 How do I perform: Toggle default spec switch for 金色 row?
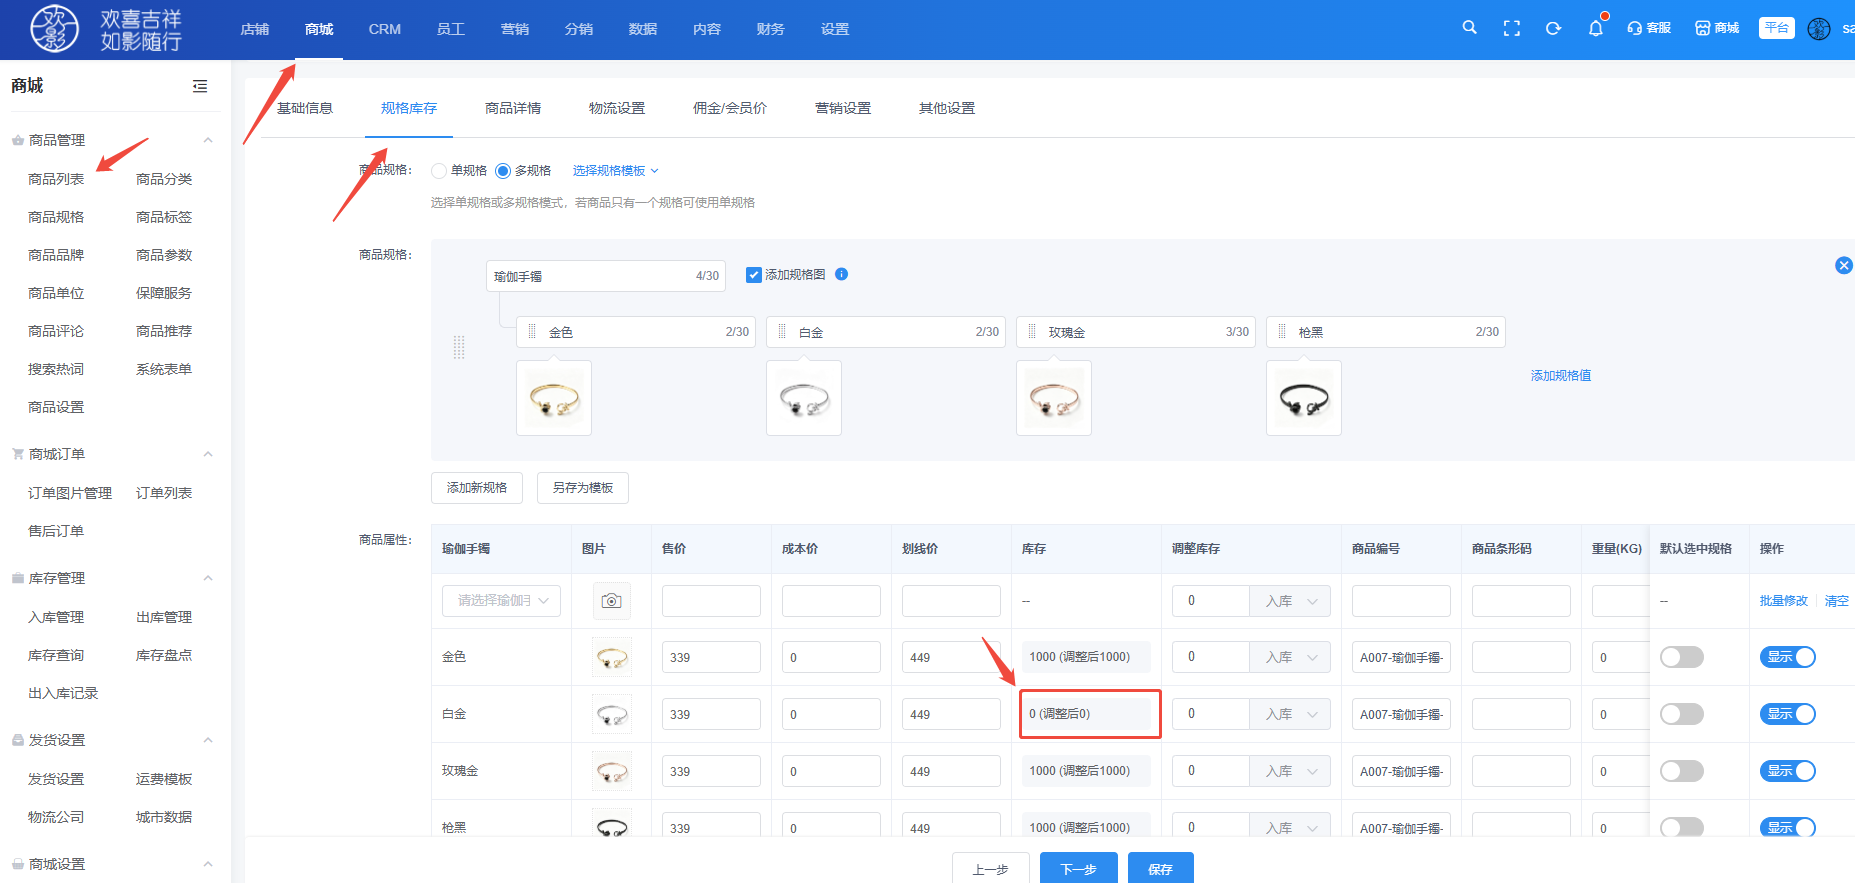[1681, 657]
